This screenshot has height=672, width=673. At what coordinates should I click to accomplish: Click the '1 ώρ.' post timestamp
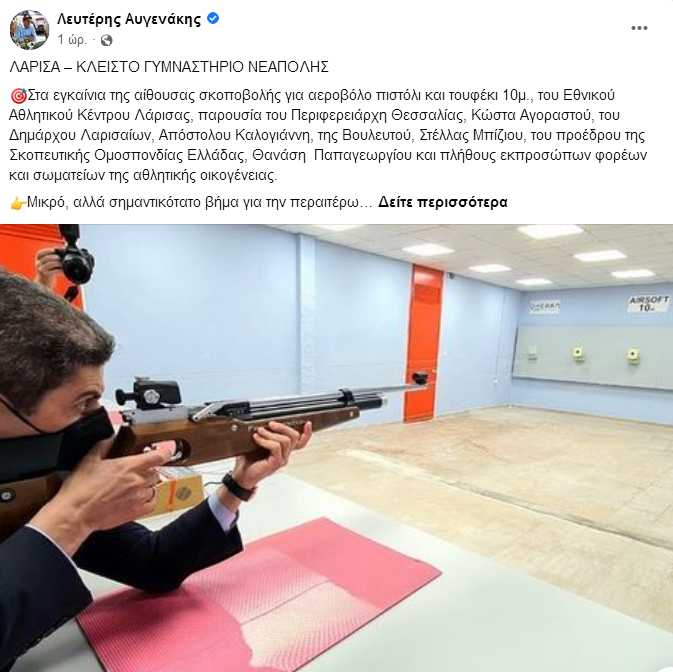click(x=72, y=40)
